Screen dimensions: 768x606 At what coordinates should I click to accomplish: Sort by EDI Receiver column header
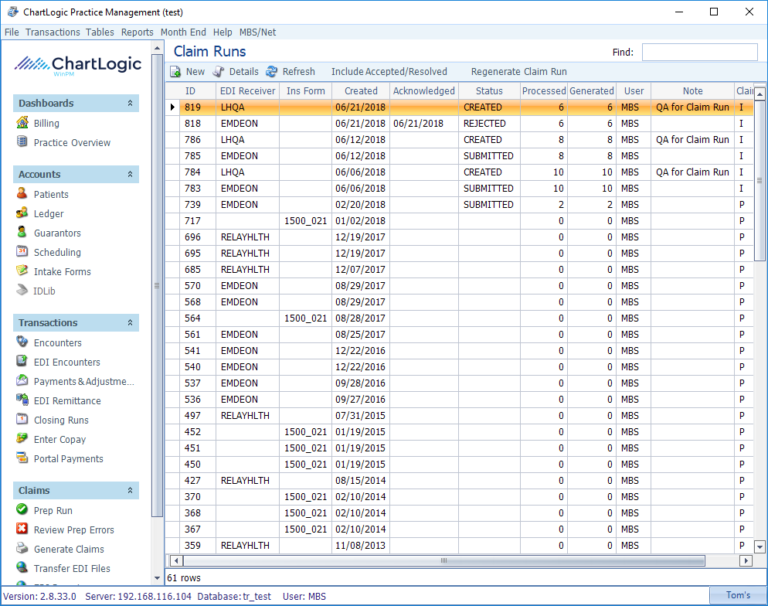[x=248, y=91]
